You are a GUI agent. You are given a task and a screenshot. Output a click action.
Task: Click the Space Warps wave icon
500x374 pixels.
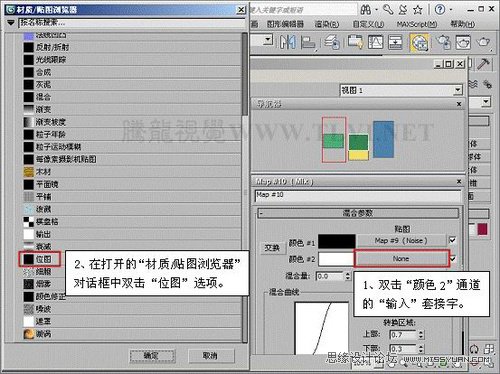pyautogui.click(x=473, y=84)
